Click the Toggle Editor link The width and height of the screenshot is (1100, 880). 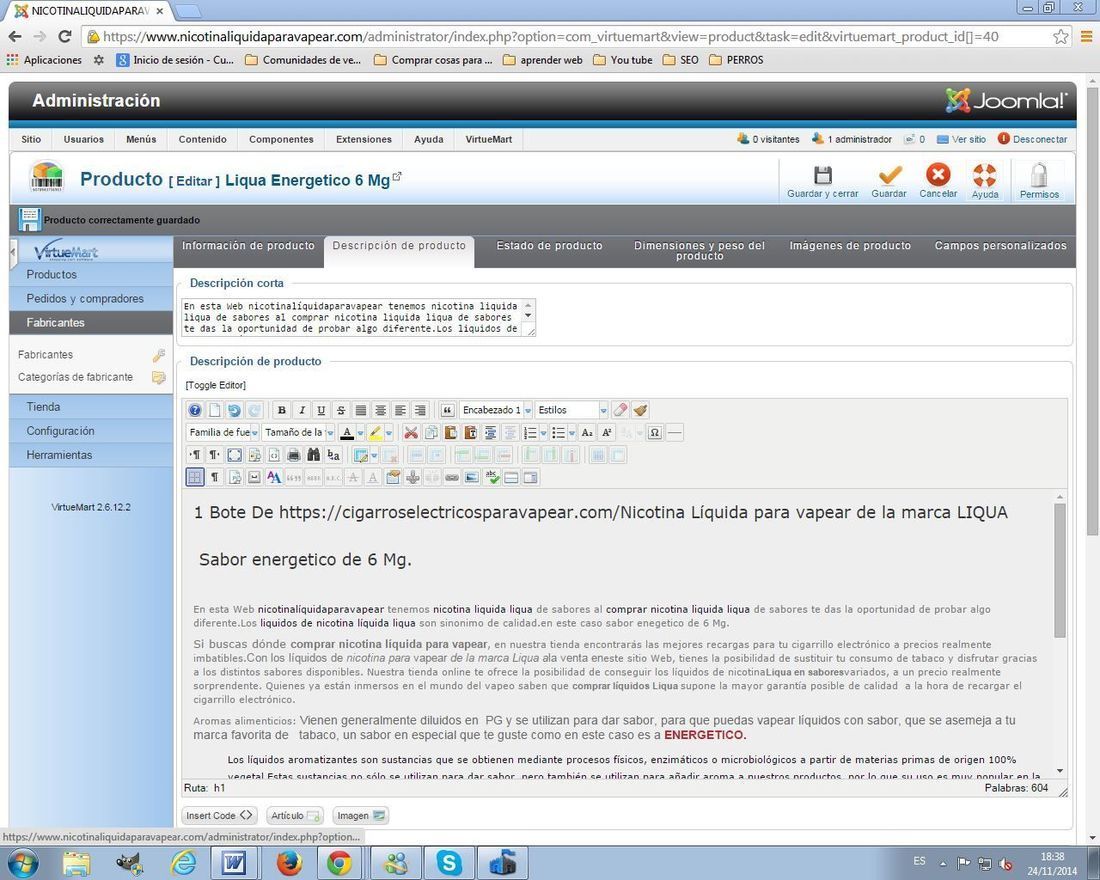pyautogui.click(x=215, y=385)
